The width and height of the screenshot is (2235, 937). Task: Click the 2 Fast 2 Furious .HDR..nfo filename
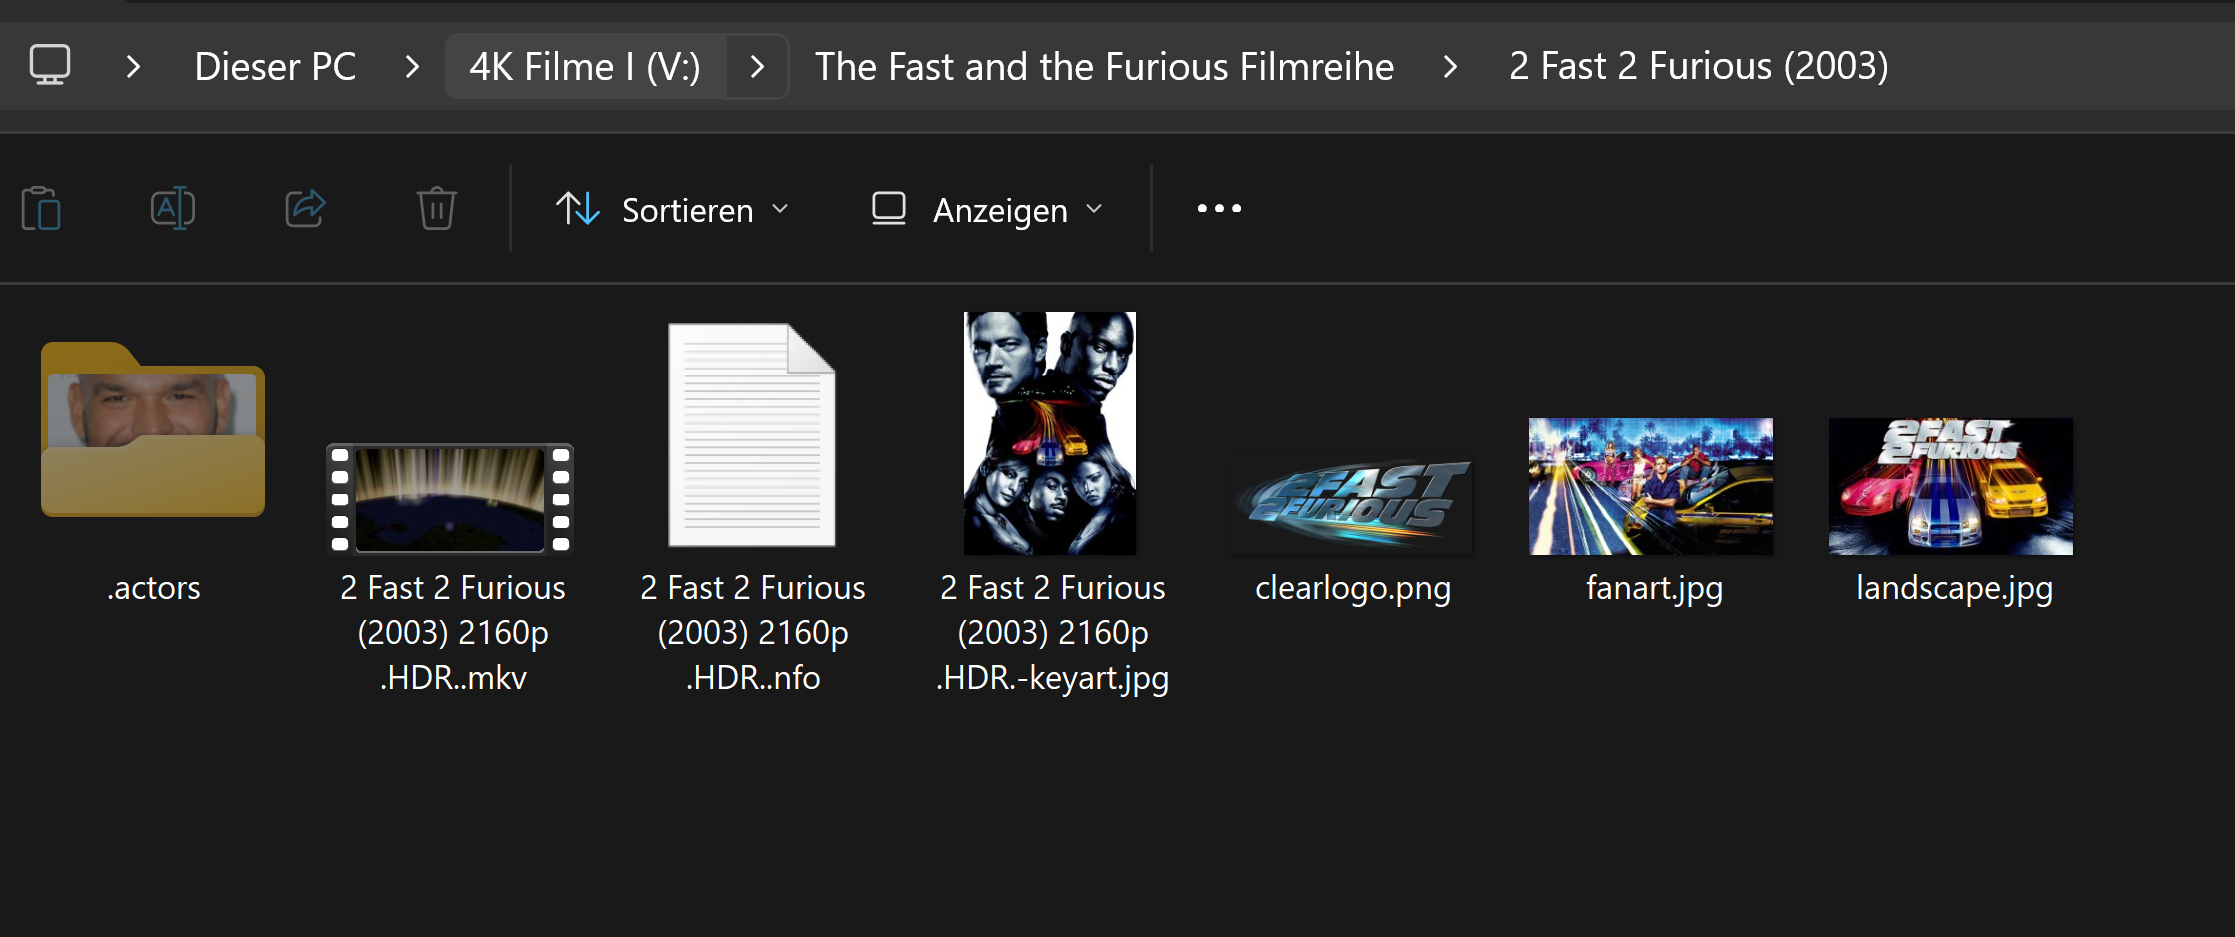pyautogui.click(x=753, y=633)
